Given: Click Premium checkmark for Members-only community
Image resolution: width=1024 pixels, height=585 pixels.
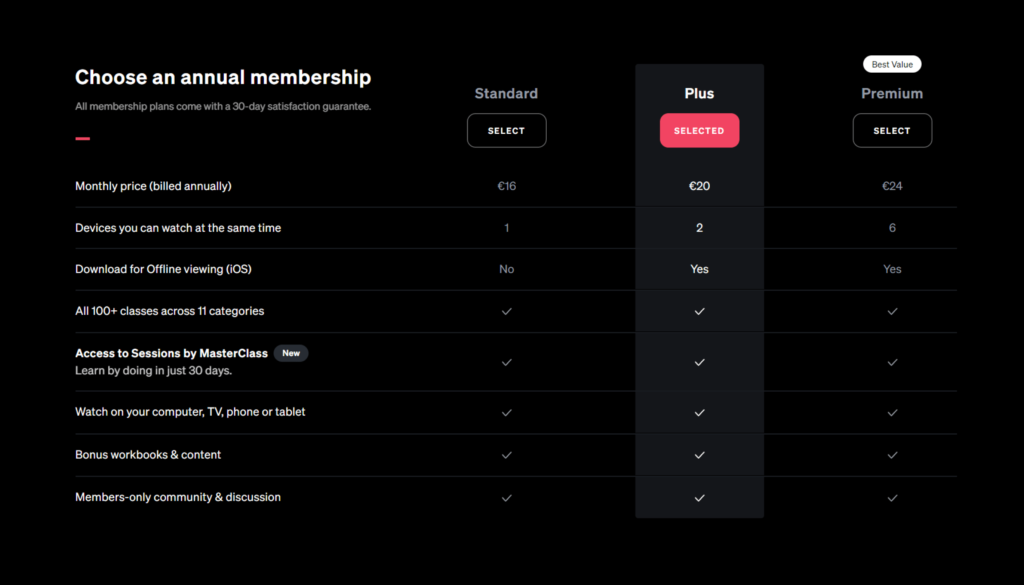Looking at the screenshot, I should click(892, 498).
